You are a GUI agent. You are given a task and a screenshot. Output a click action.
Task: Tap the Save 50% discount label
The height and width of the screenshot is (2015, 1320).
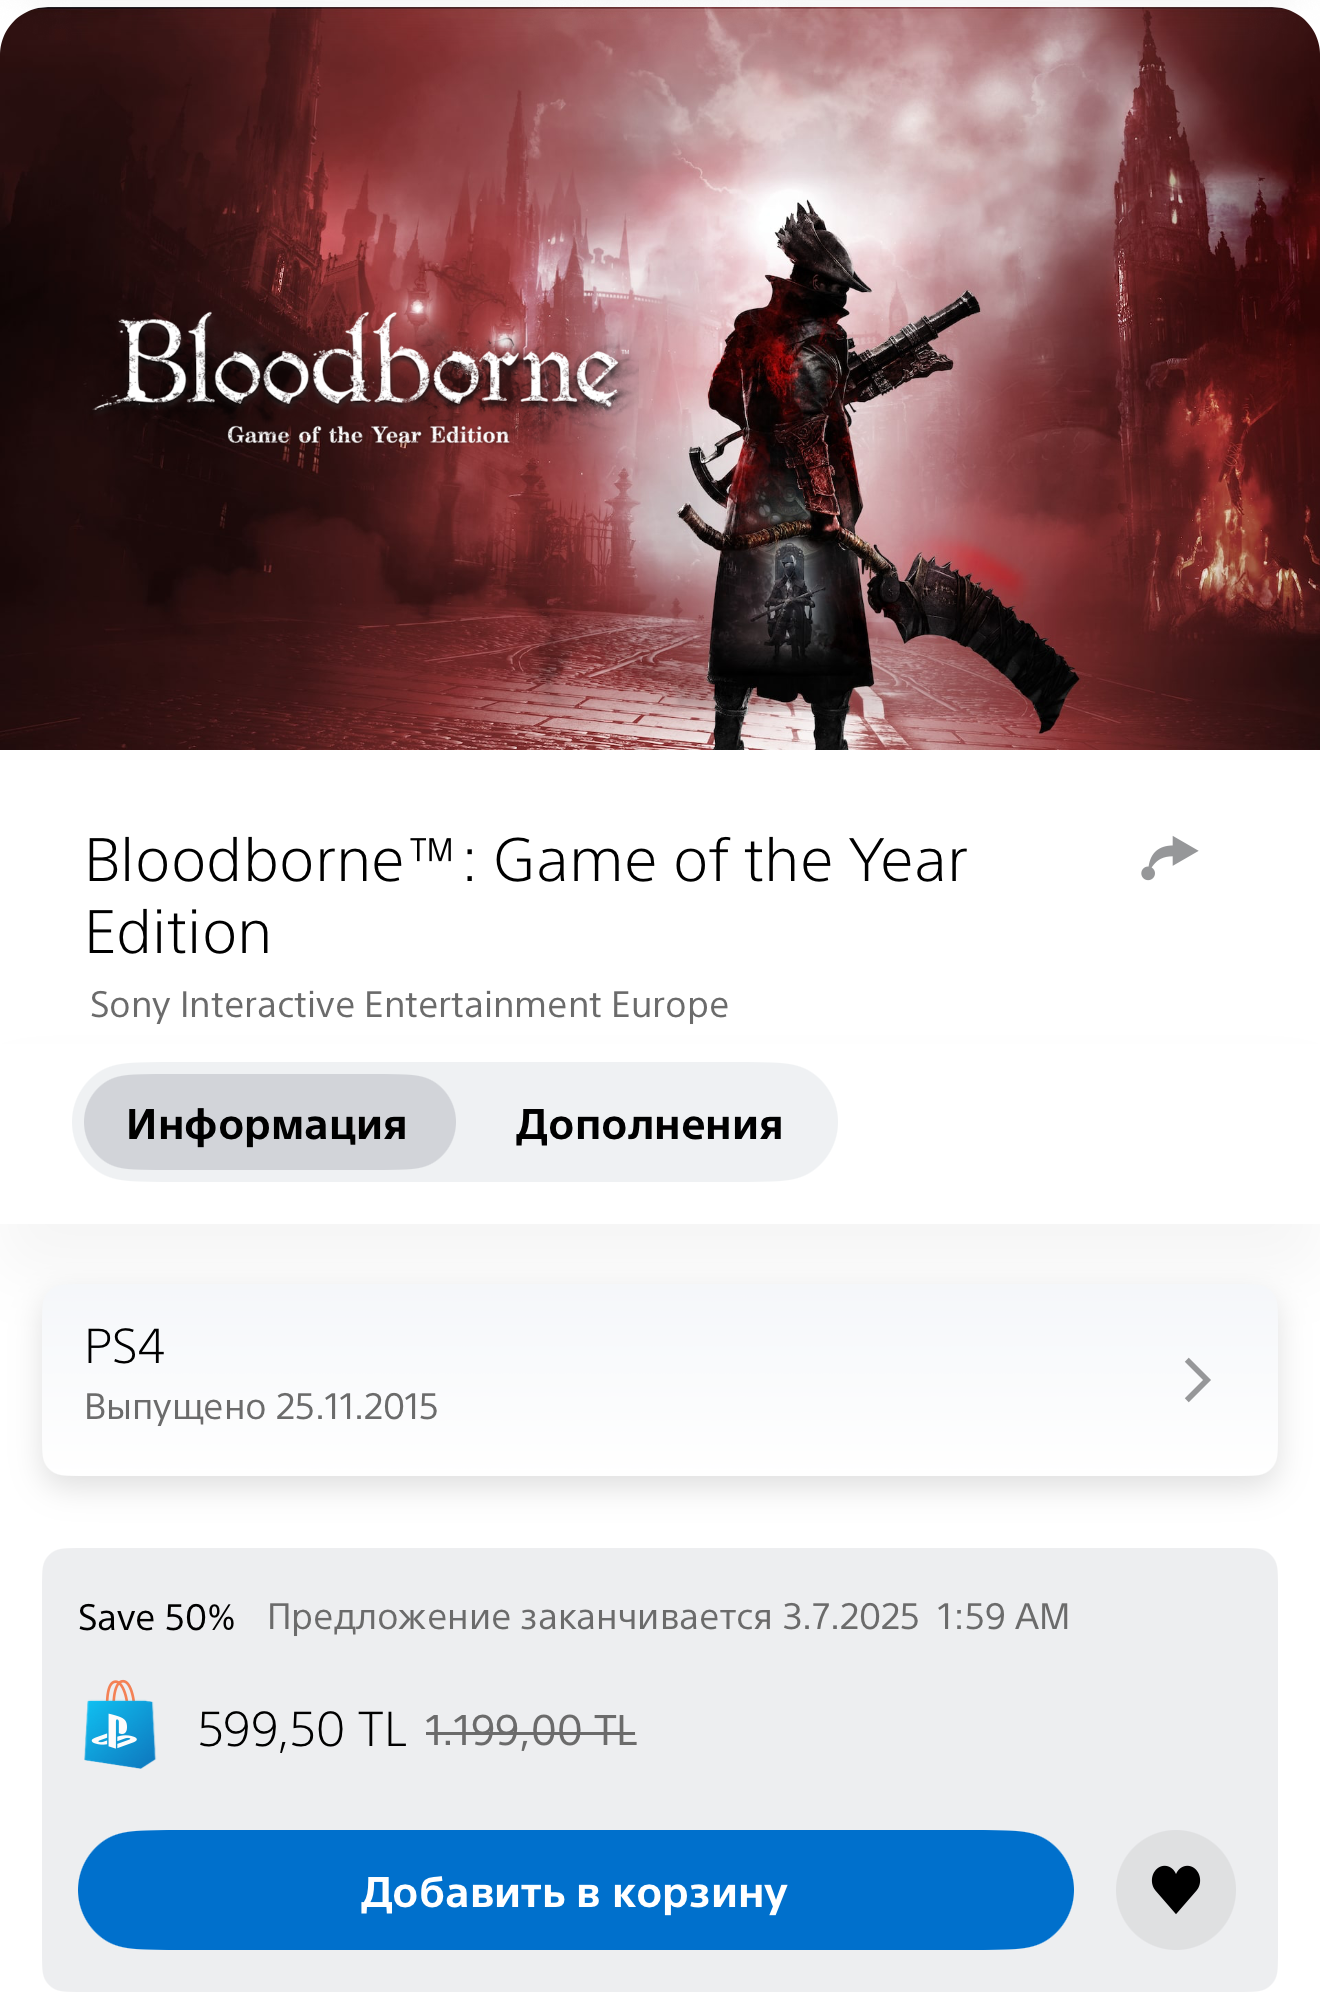click(x=157, y=1617)
